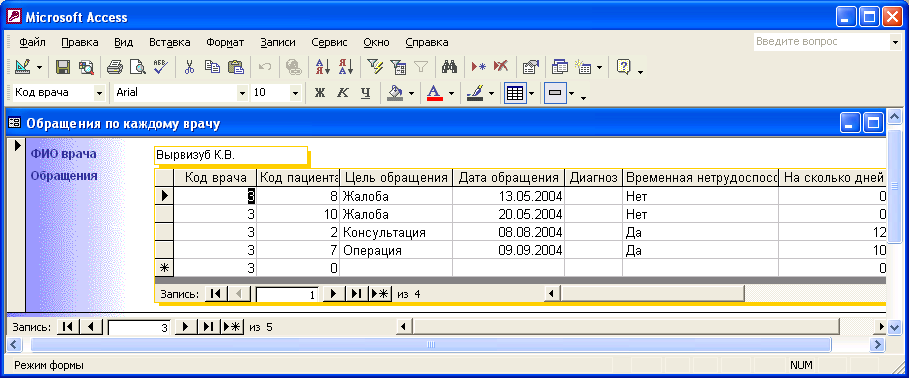Click the Cut scissors icon
This screenshot has width=909, height=378.
pos(189,67)
